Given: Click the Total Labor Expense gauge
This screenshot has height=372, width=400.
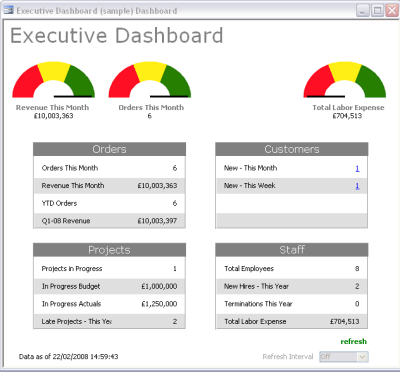Looking at the screenshot, I should (345, 80).
